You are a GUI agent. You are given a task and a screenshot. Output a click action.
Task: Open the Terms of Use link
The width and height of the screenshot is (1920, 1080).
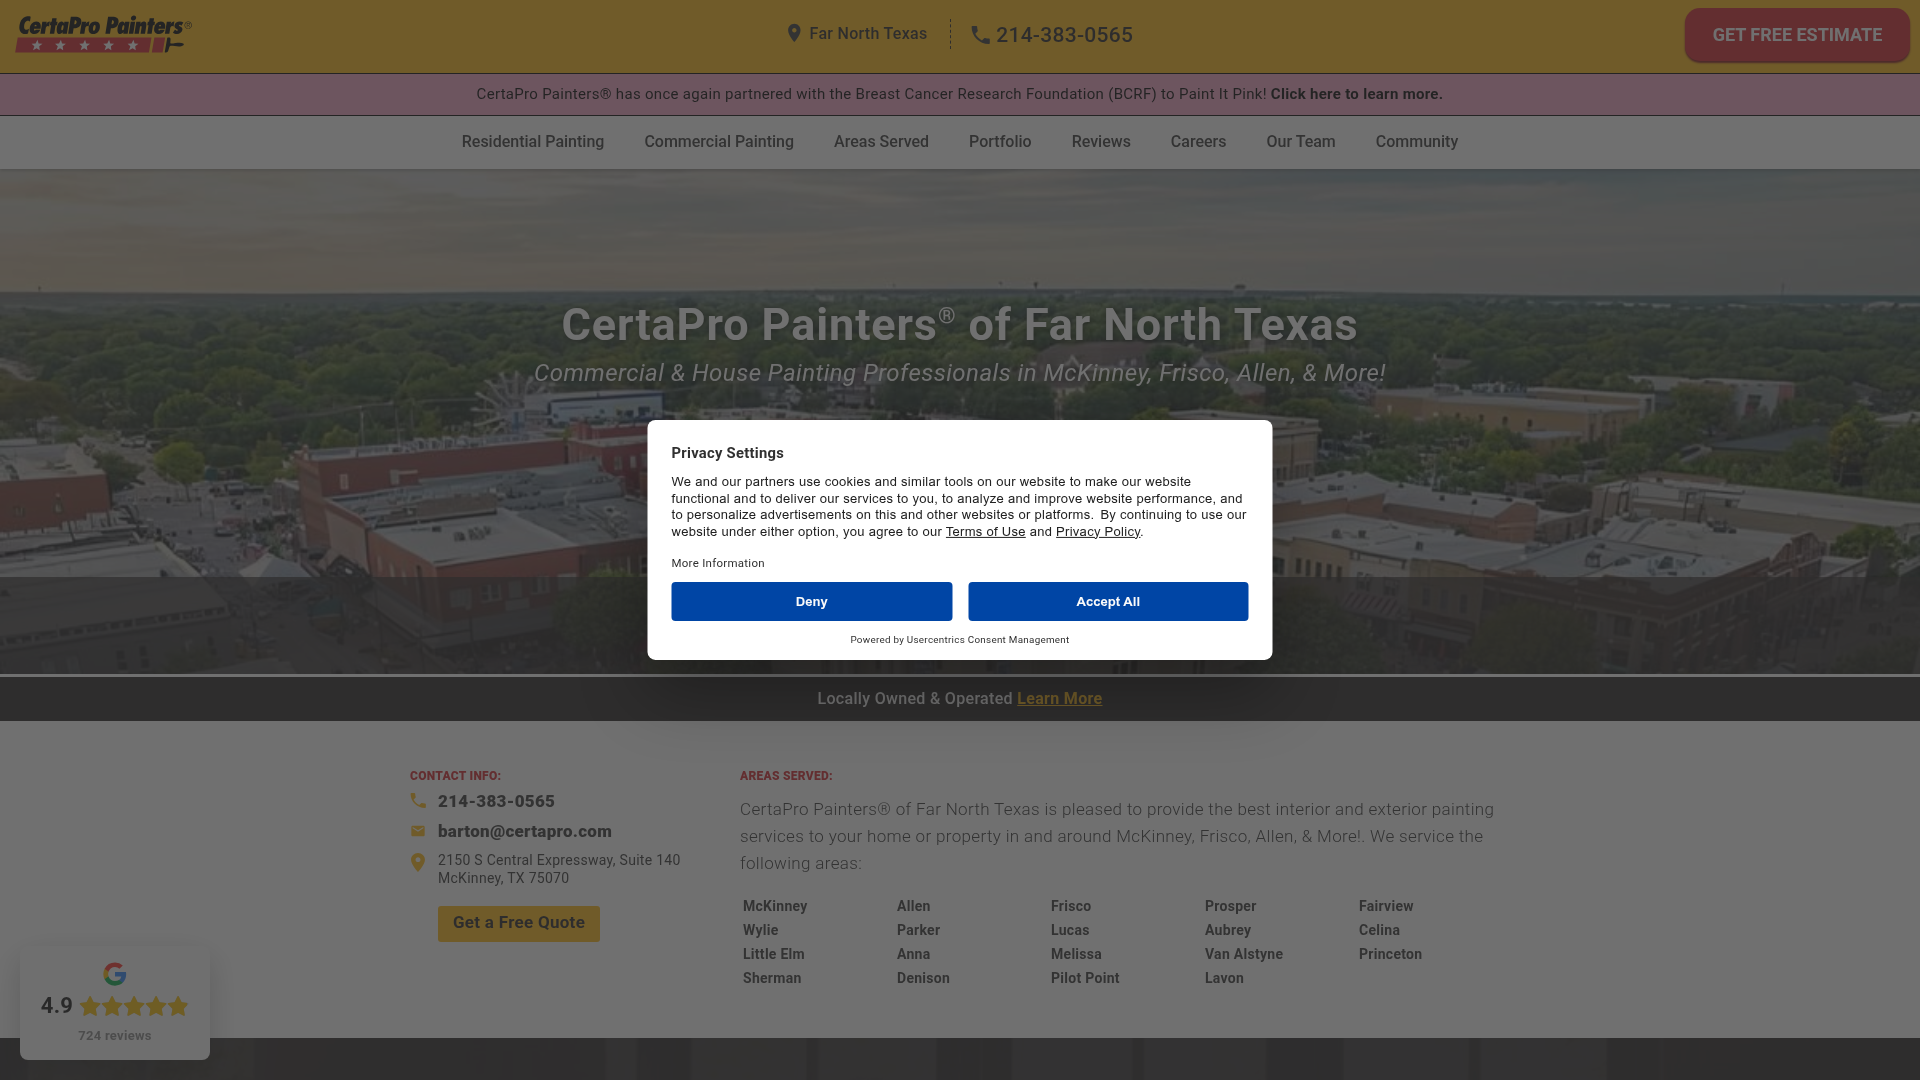click(985, 532)
